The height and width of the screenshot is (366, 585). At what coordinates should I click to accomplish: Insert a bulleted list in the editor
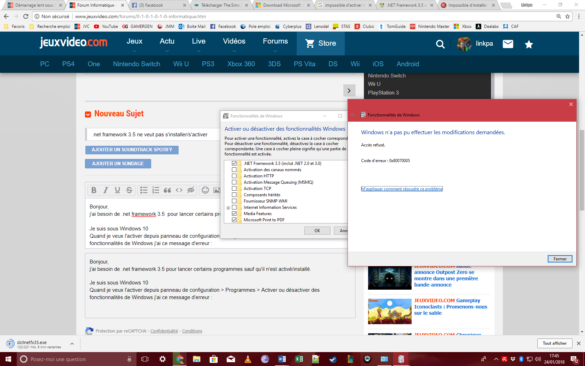coord(144,190)
